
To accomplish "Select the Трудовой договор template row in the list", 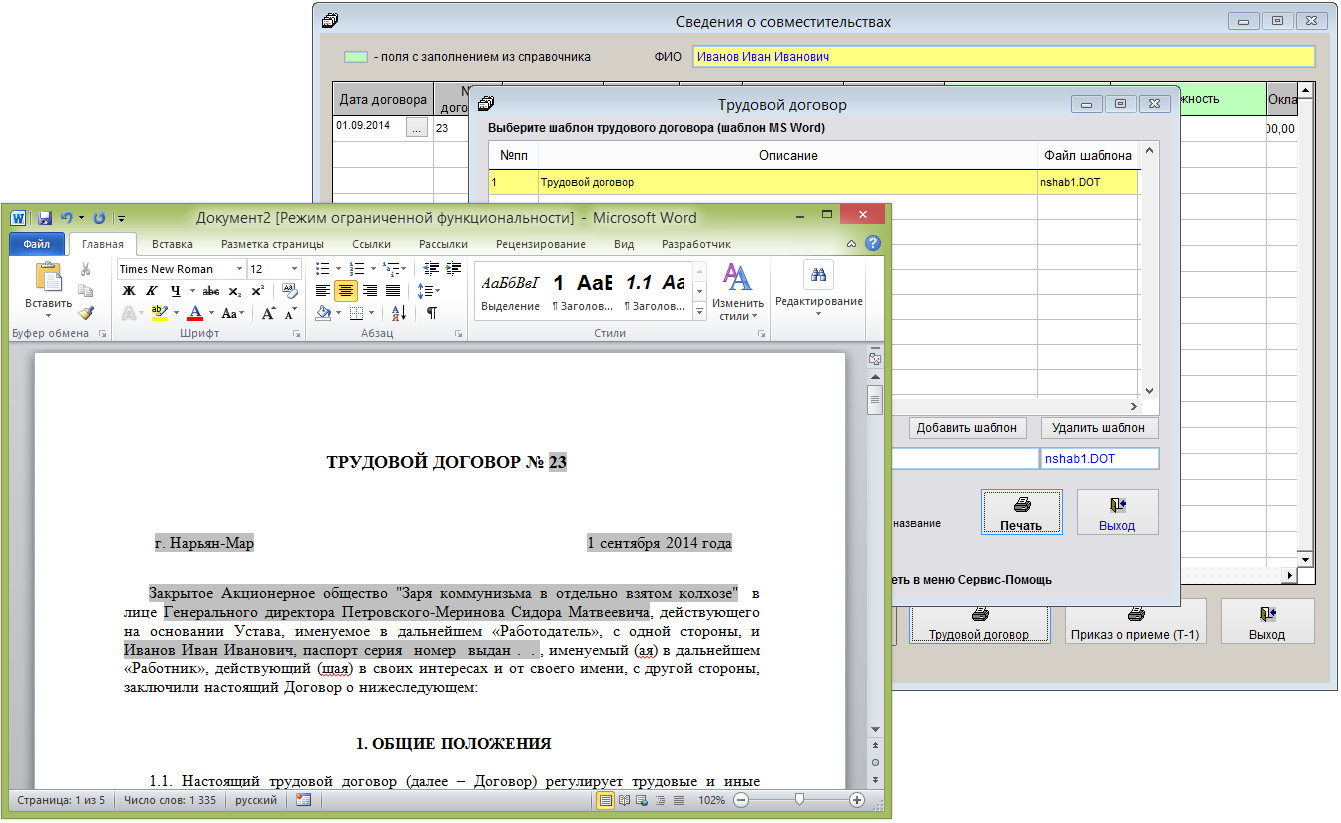I will (813, 182).
